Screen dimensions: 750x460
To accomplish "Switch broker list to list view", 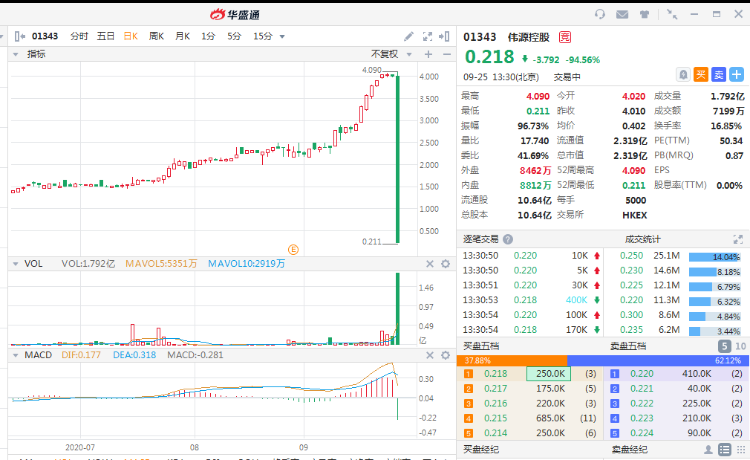I will (725, 449).
